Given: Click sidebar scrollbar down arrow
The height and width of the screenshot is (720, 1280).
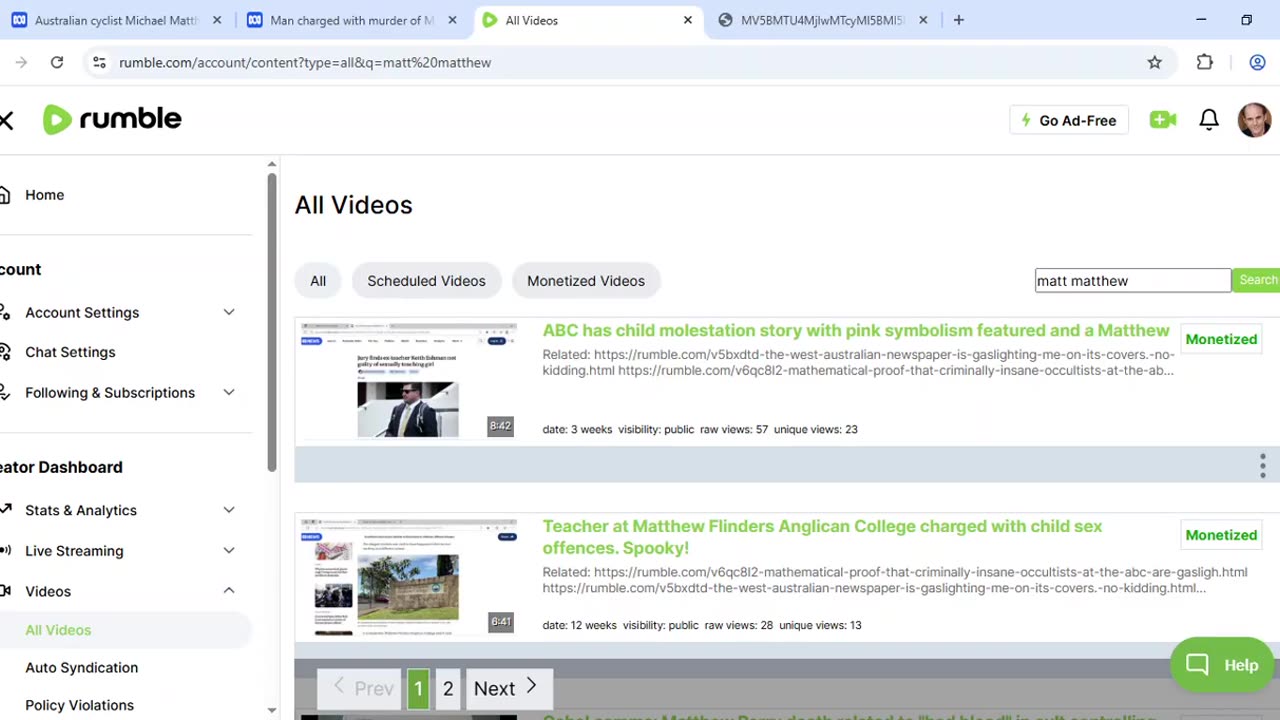Looking at the screenshot, I should (x=271, y=710).
